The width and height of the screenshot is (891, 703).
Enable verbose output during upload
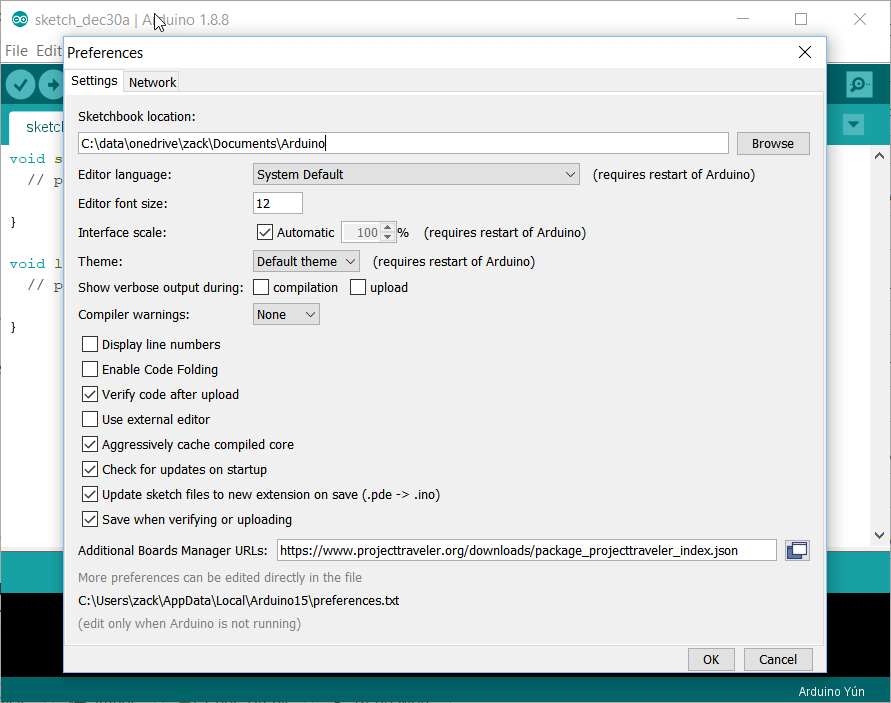click(358, 287)
